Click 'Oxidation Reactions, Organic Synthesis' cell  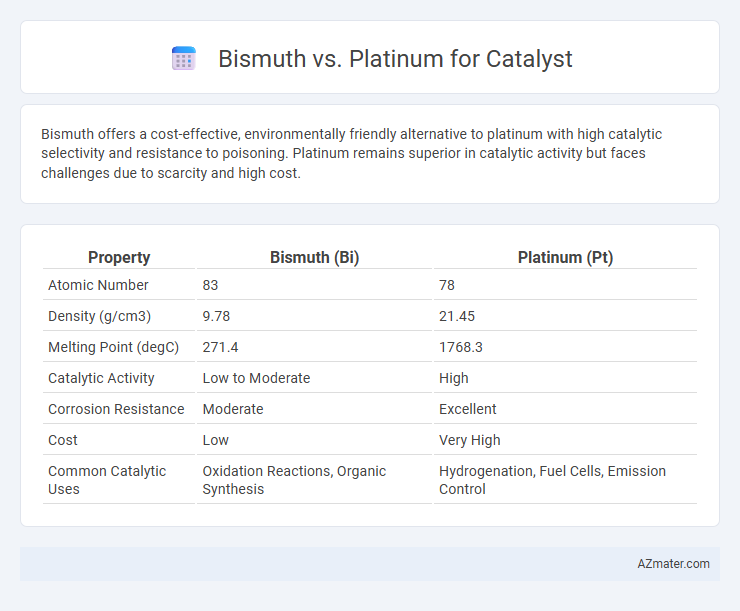pyautogui.click(x=294, y=480)
